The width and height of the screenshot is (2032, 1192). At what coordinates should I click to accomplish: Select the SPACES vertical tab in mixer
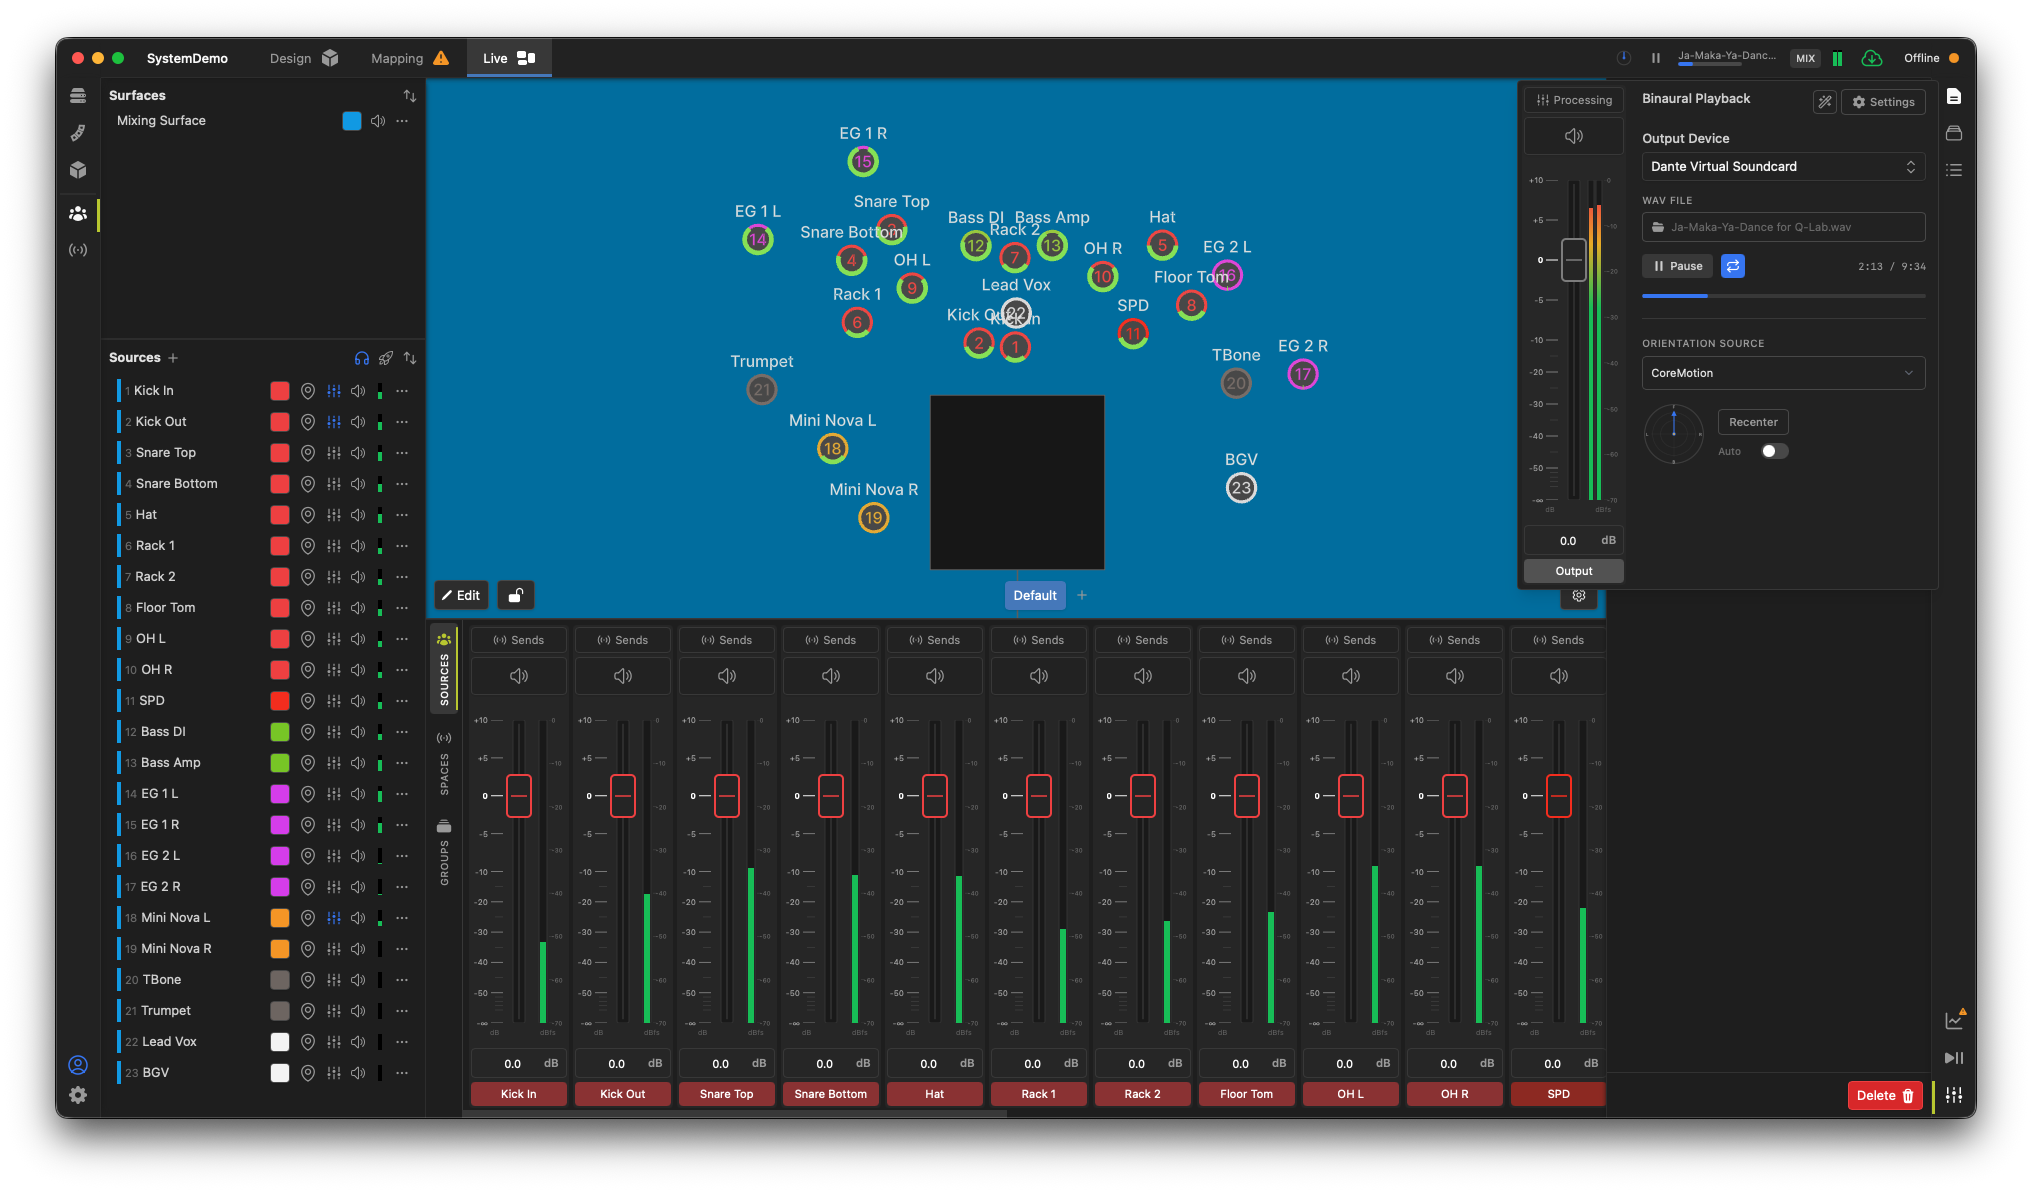tap(444, 764)
